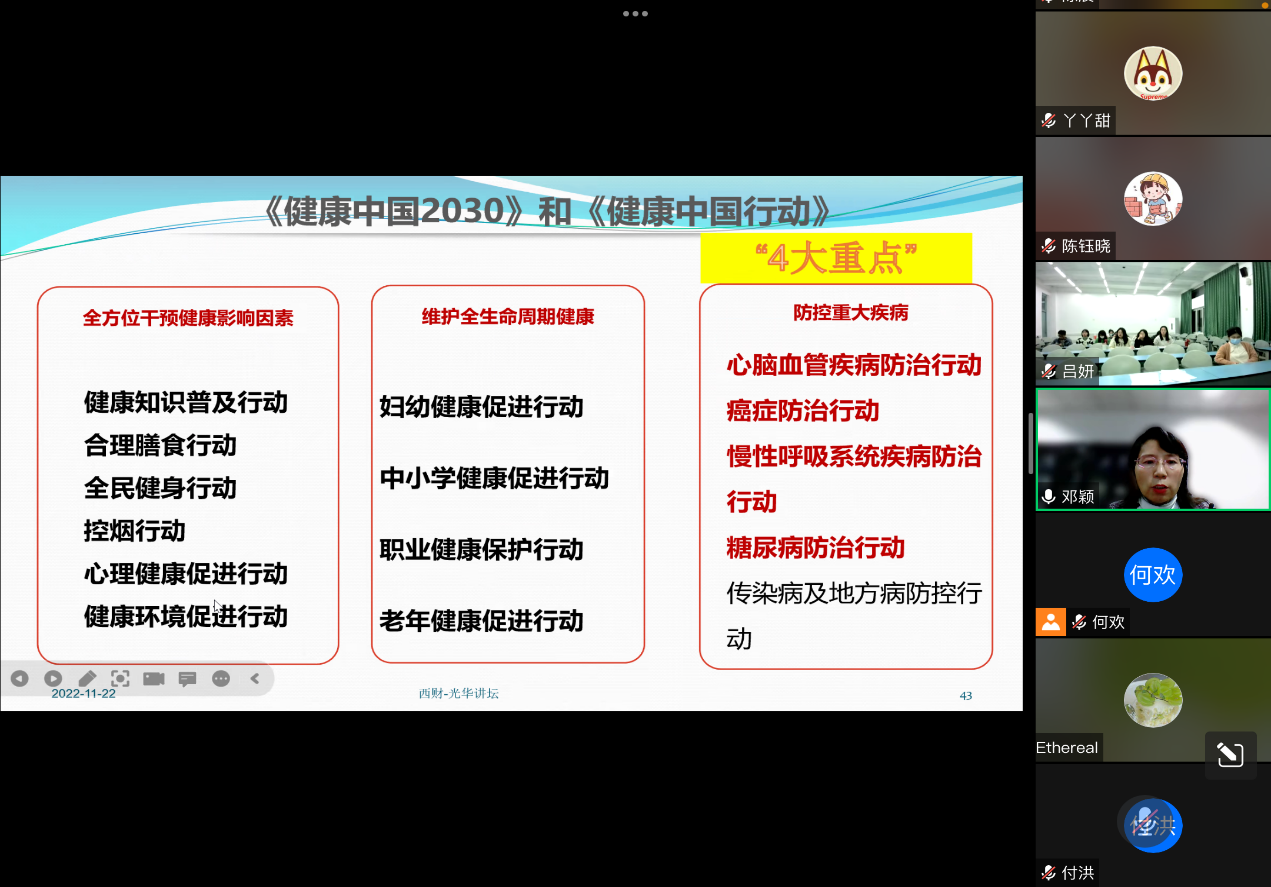The height and width of the screenshot is (887, 1271).
Task: Select the pen annotation tool
Action: (87, 679)
